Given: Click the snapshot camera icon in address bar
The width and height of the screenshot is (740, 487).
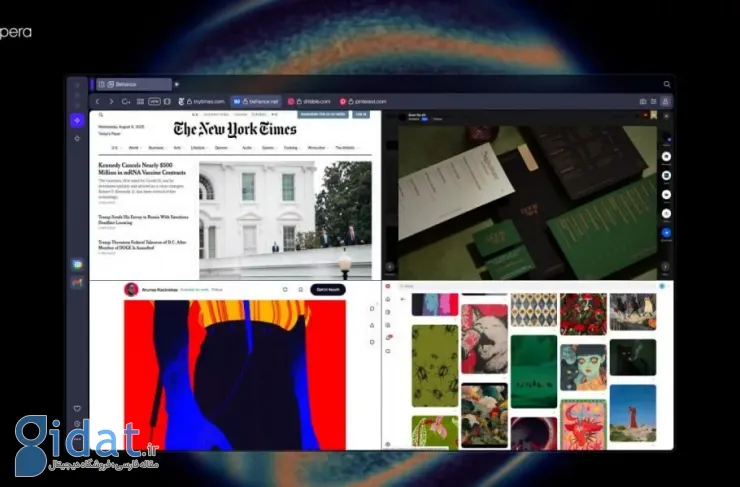Looking at the screenshot, I should (x=644, y=101).
